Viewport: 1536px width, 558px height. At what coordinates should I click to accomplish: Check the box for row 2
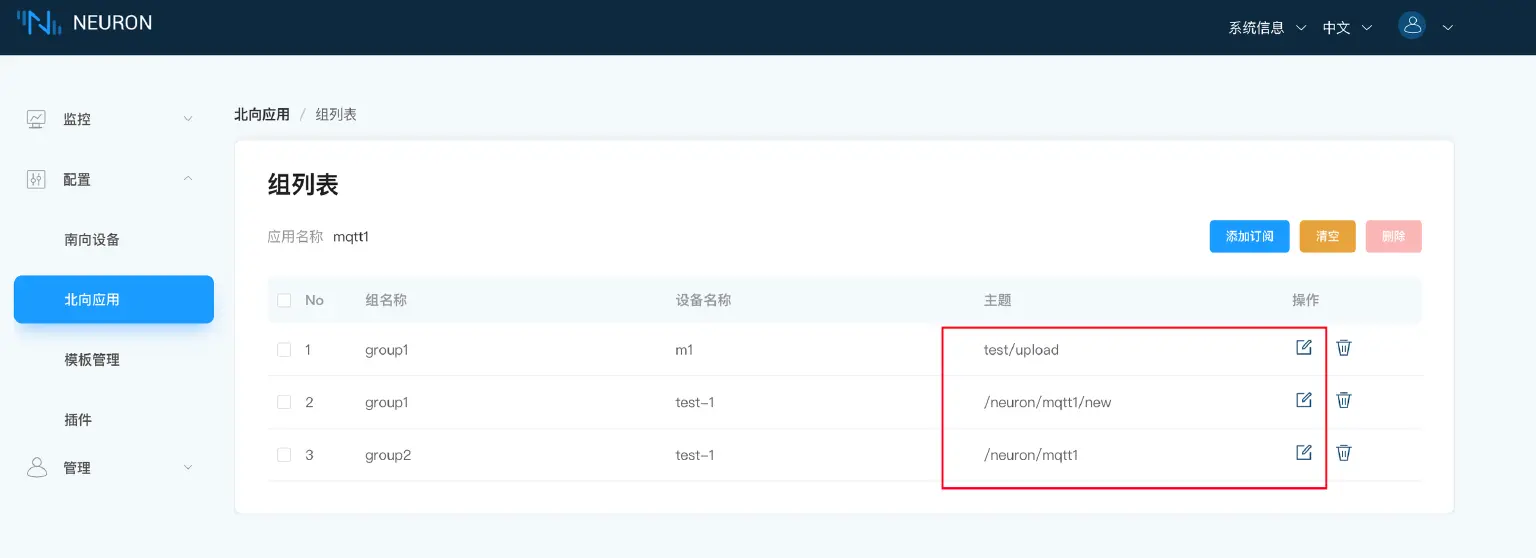click(x=284, y=402)
